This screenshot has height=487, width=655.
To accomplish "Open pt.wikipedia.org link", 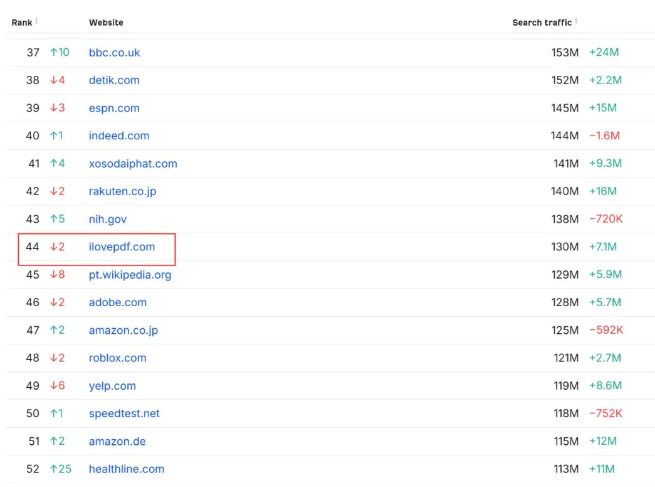I will (130, 275).
